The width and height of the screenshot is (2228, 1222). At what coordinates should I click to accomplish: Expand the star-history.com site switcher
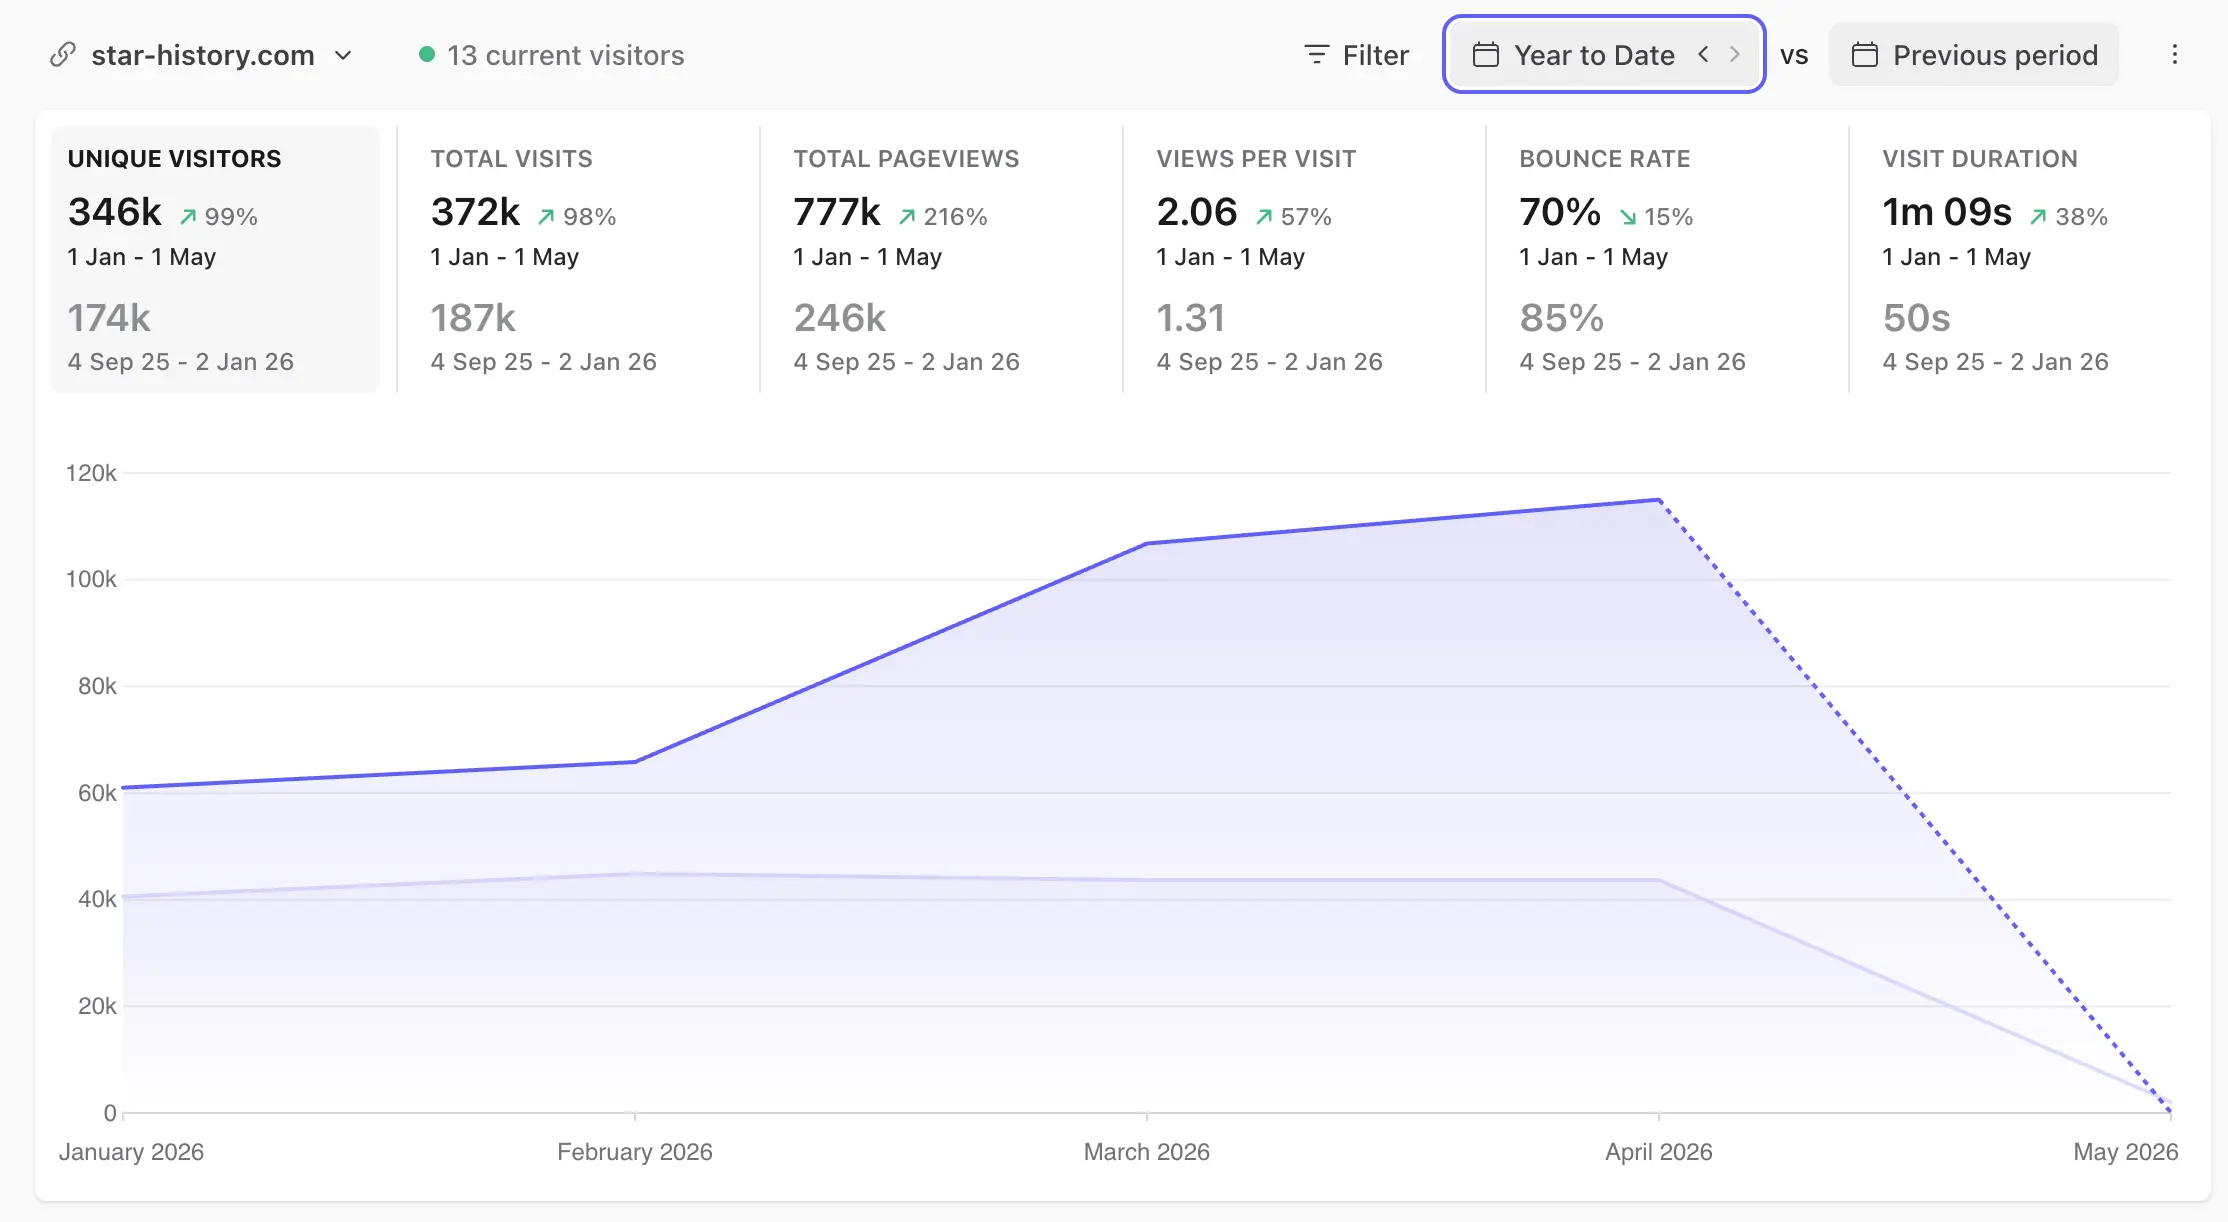[x=344, y=57]
